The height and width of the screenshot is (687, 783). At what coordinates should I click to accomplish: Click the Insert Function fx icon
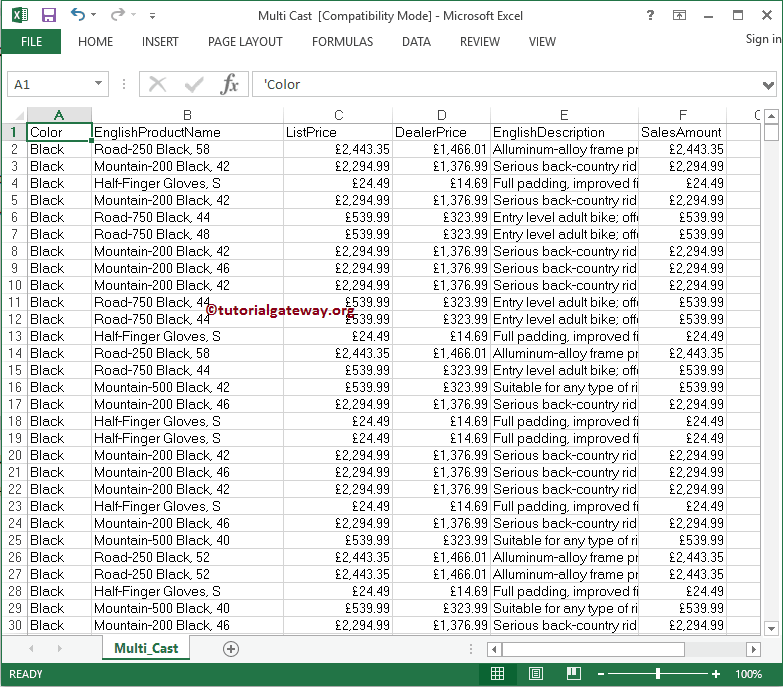[x=229, y=84]
